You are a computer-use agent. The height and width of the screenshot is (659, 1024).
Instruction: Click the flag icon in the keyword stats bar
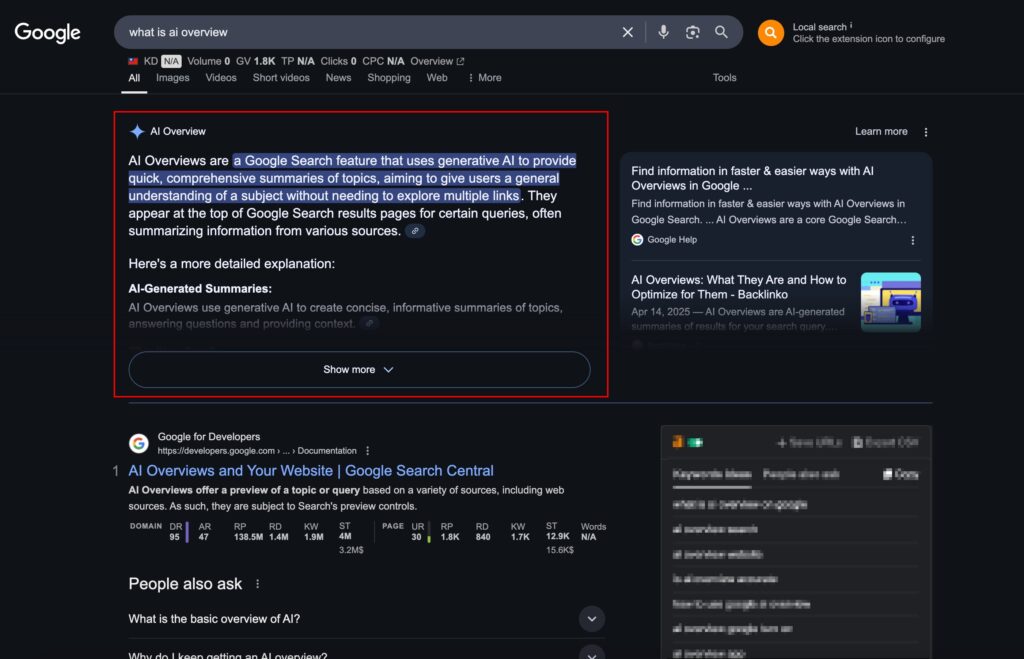tap(133, 61)
